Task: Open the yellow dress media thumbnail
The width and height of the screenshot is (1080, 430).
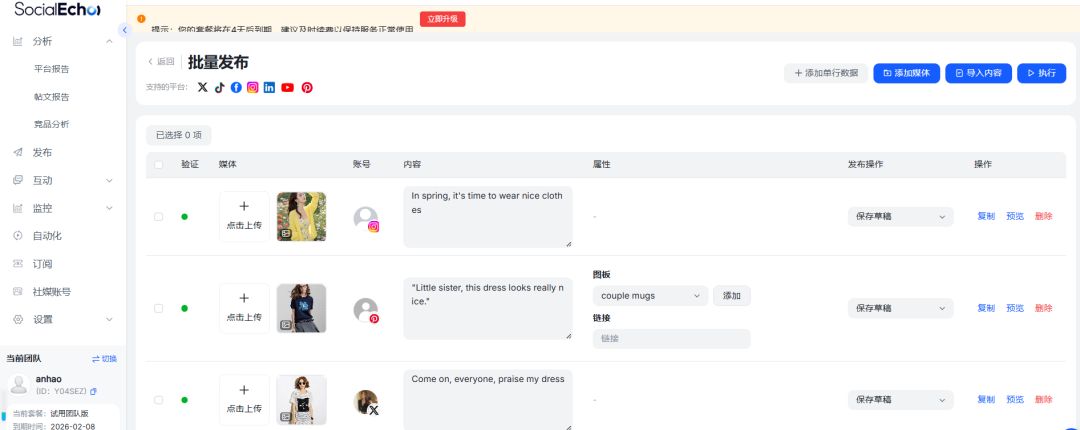Action: [302, 216]
